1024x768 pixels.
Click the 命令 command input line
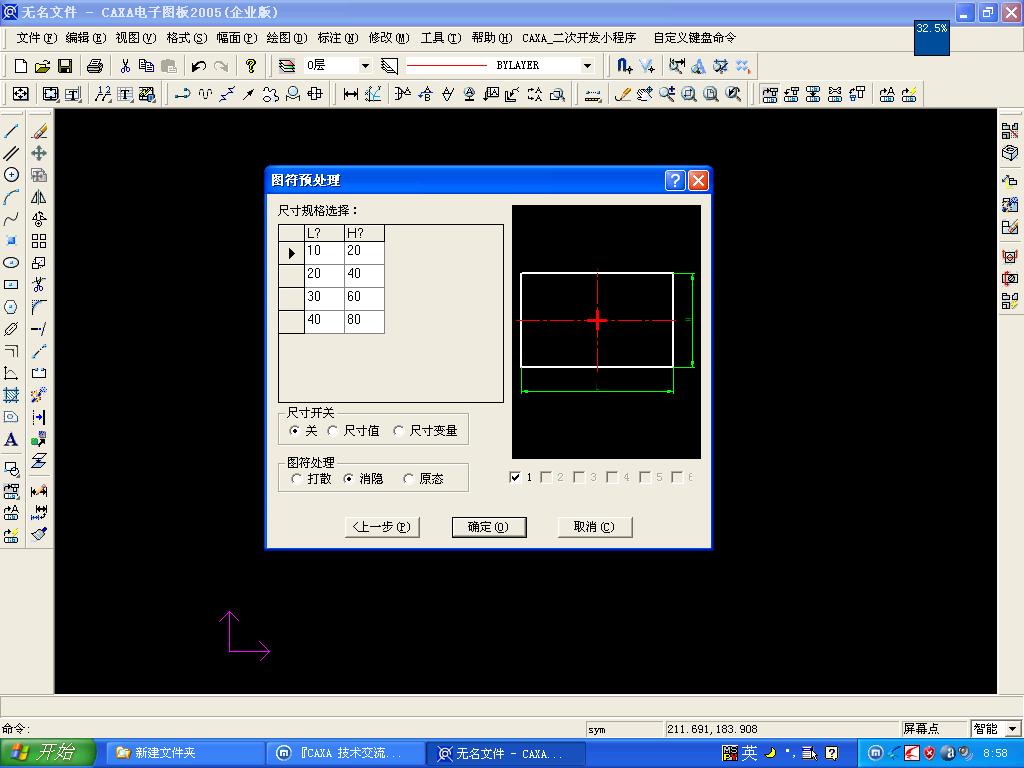[x=292, y=729]
